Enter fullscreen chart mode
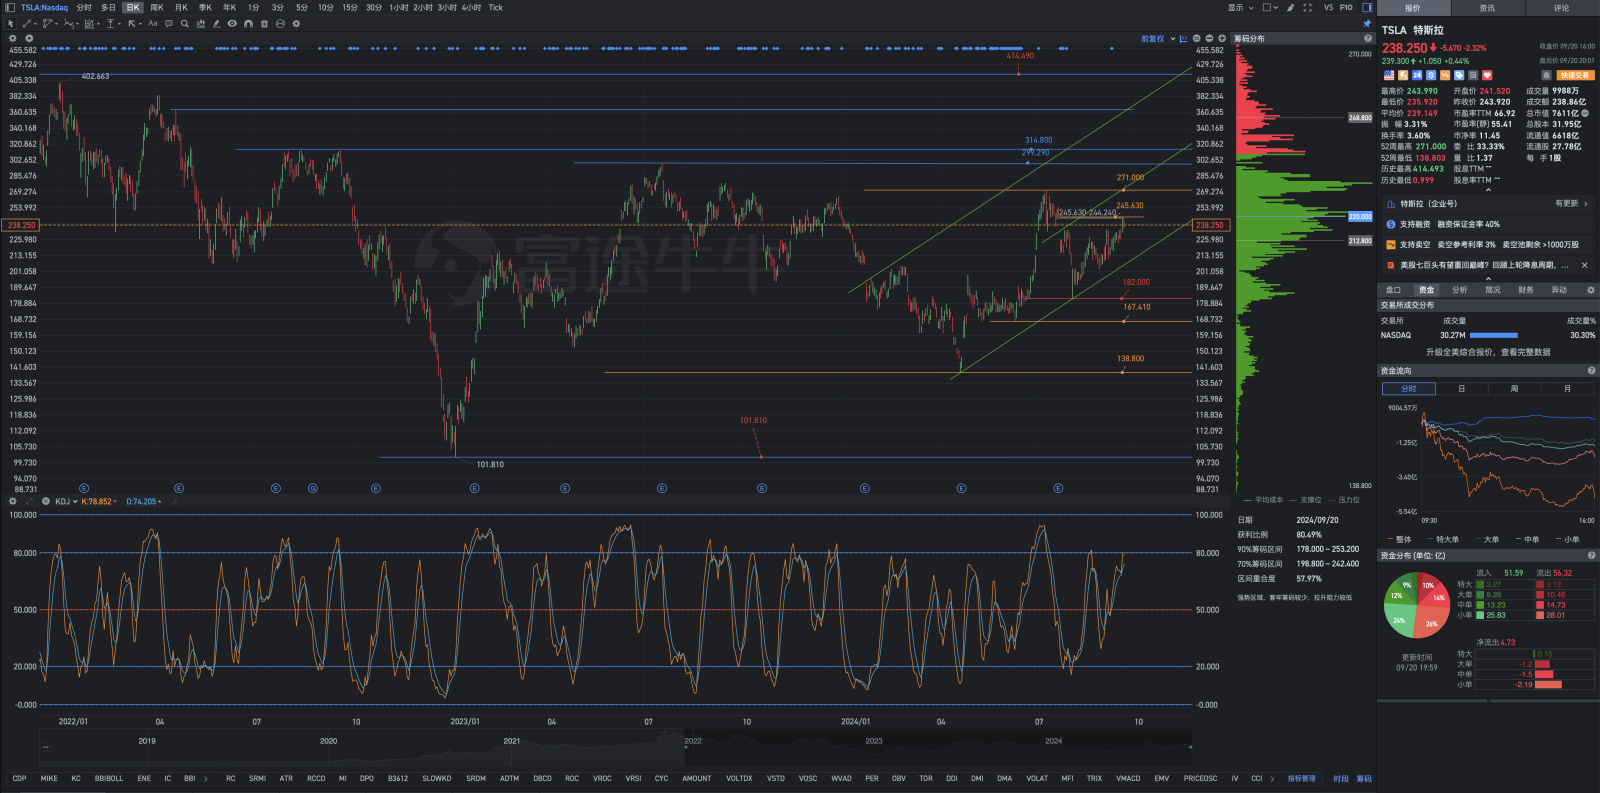Viewport: 1600px width, 793px height. tap(1307, 7)
